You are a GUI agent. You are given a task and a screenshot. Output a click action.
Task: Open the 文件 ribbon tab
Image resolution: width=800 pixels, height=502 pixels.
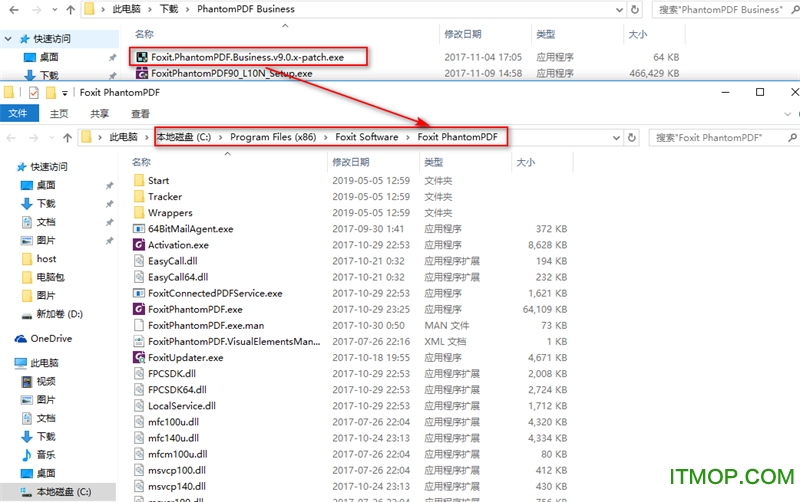click(x=19, y=113)
